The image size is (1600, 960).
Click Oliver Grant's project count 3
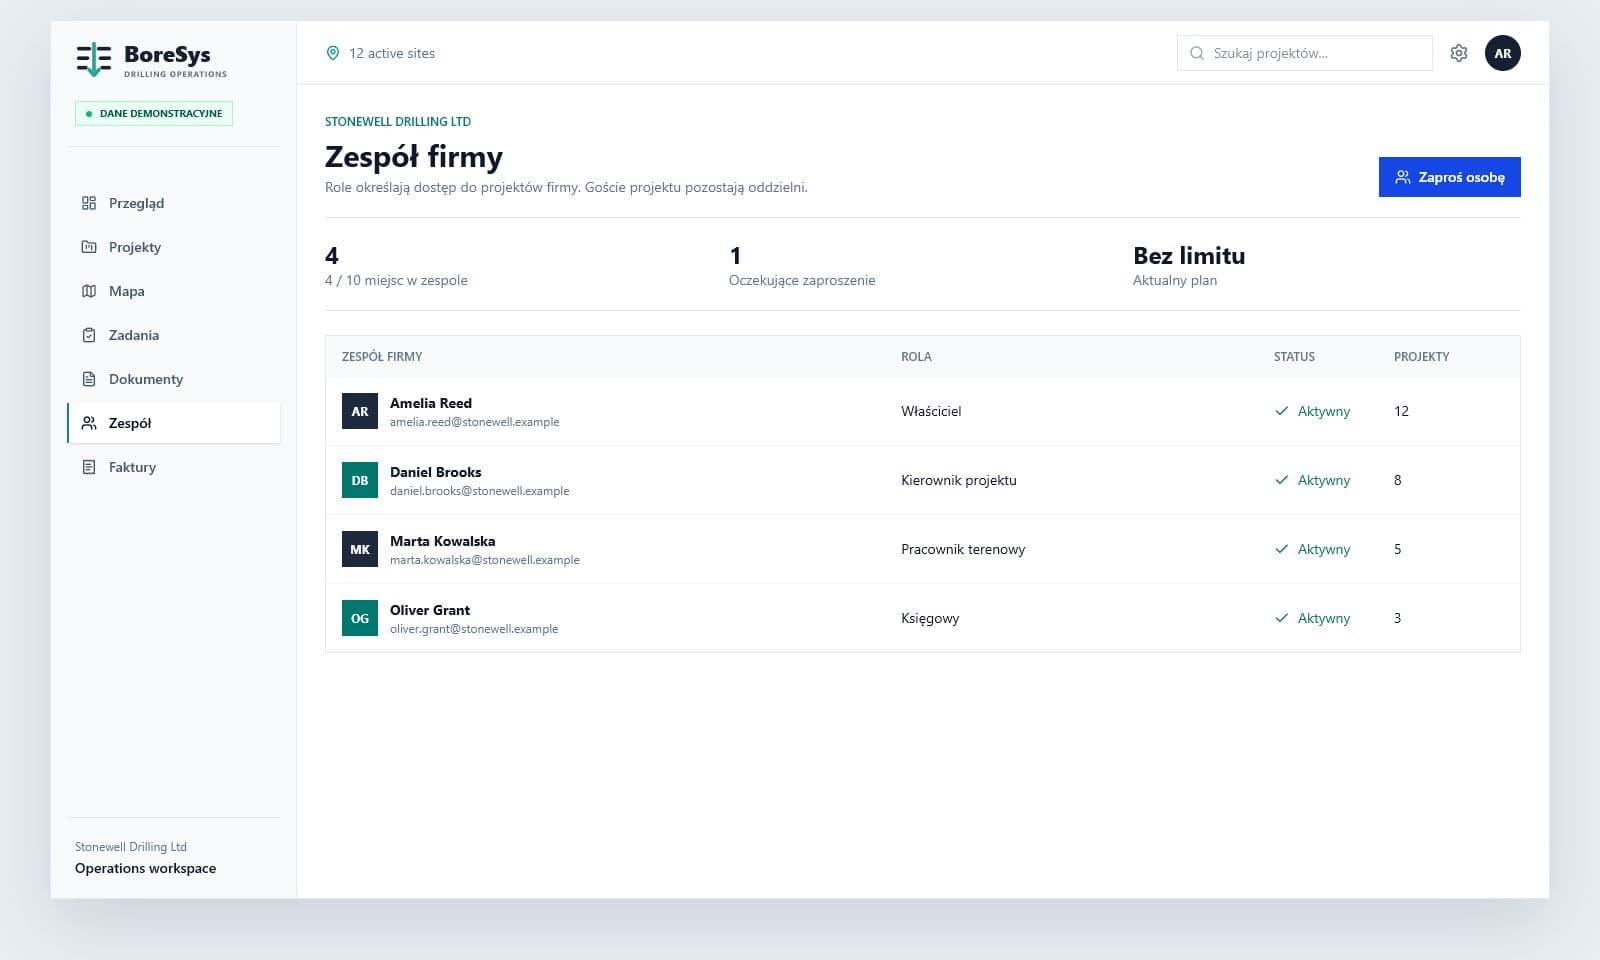(1398, 618)
